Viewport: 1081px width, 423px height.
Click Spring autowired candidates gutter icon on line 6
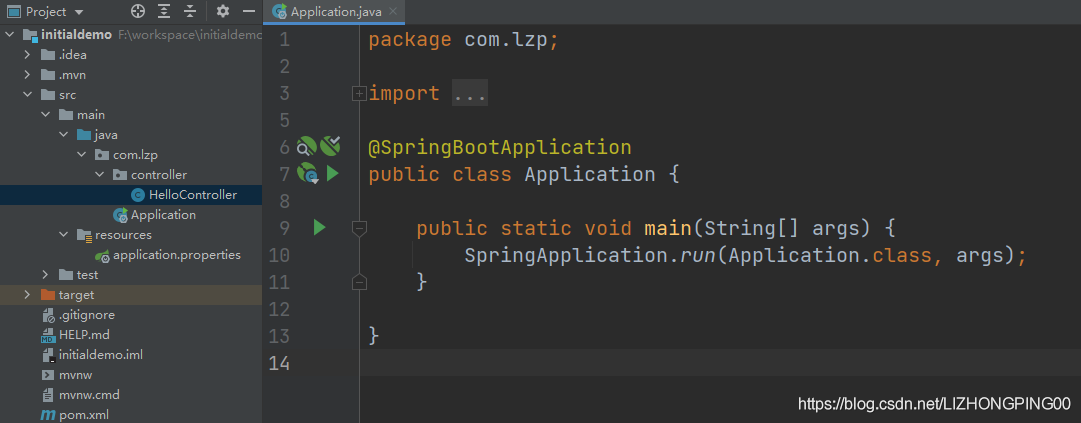(331, 145)
